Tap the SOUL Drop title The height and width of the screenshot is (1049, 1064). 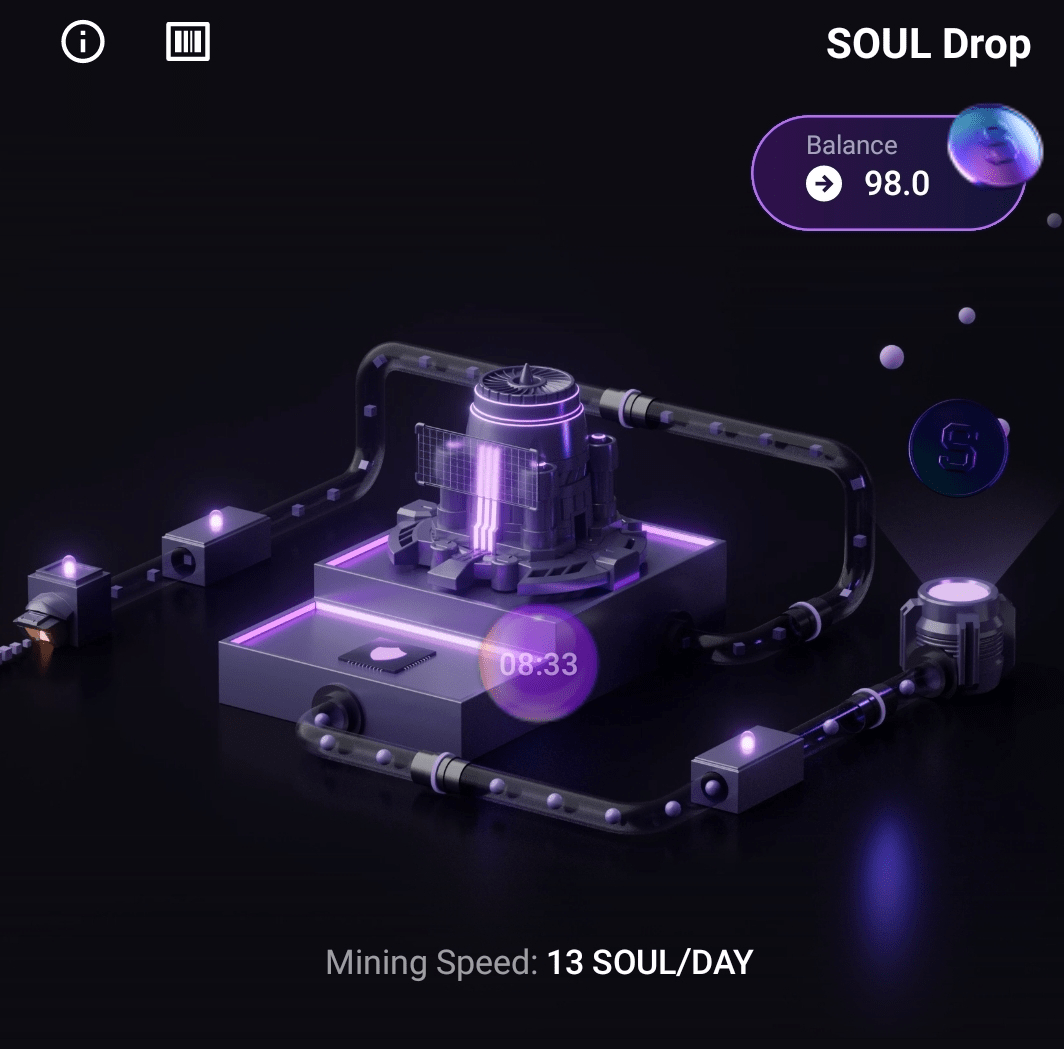click(928, 44)
